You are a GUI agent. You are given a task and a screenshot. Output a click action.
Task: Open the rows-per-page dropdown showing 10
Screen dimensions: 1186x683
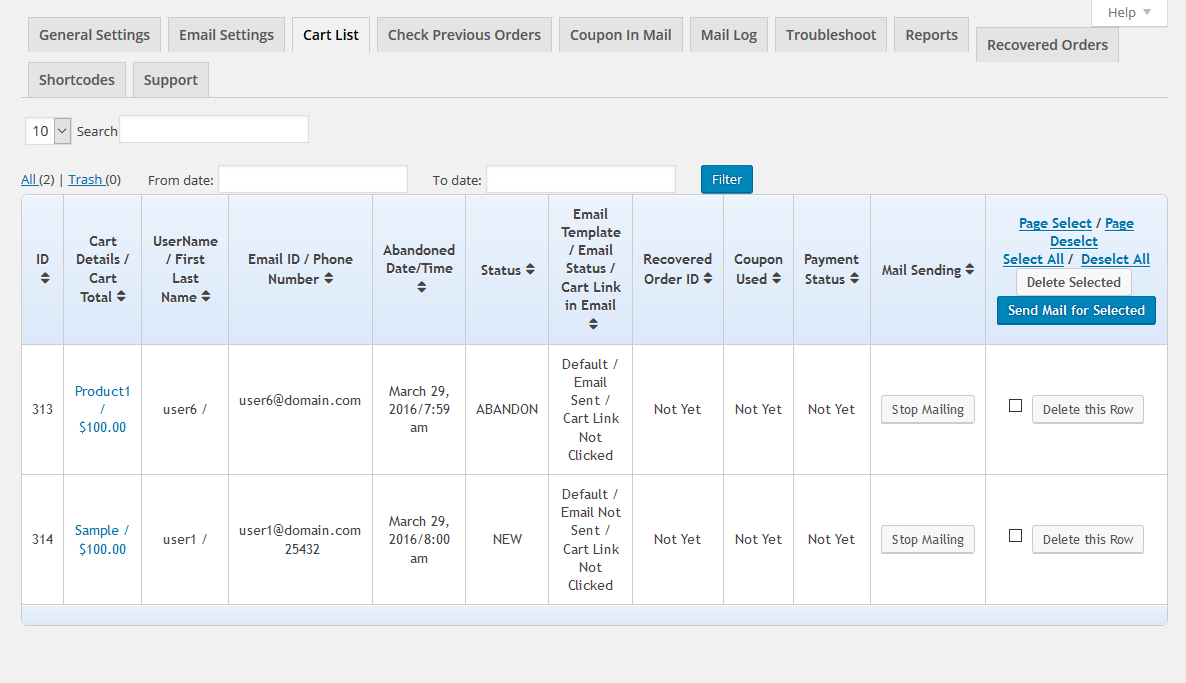[48, 130]
